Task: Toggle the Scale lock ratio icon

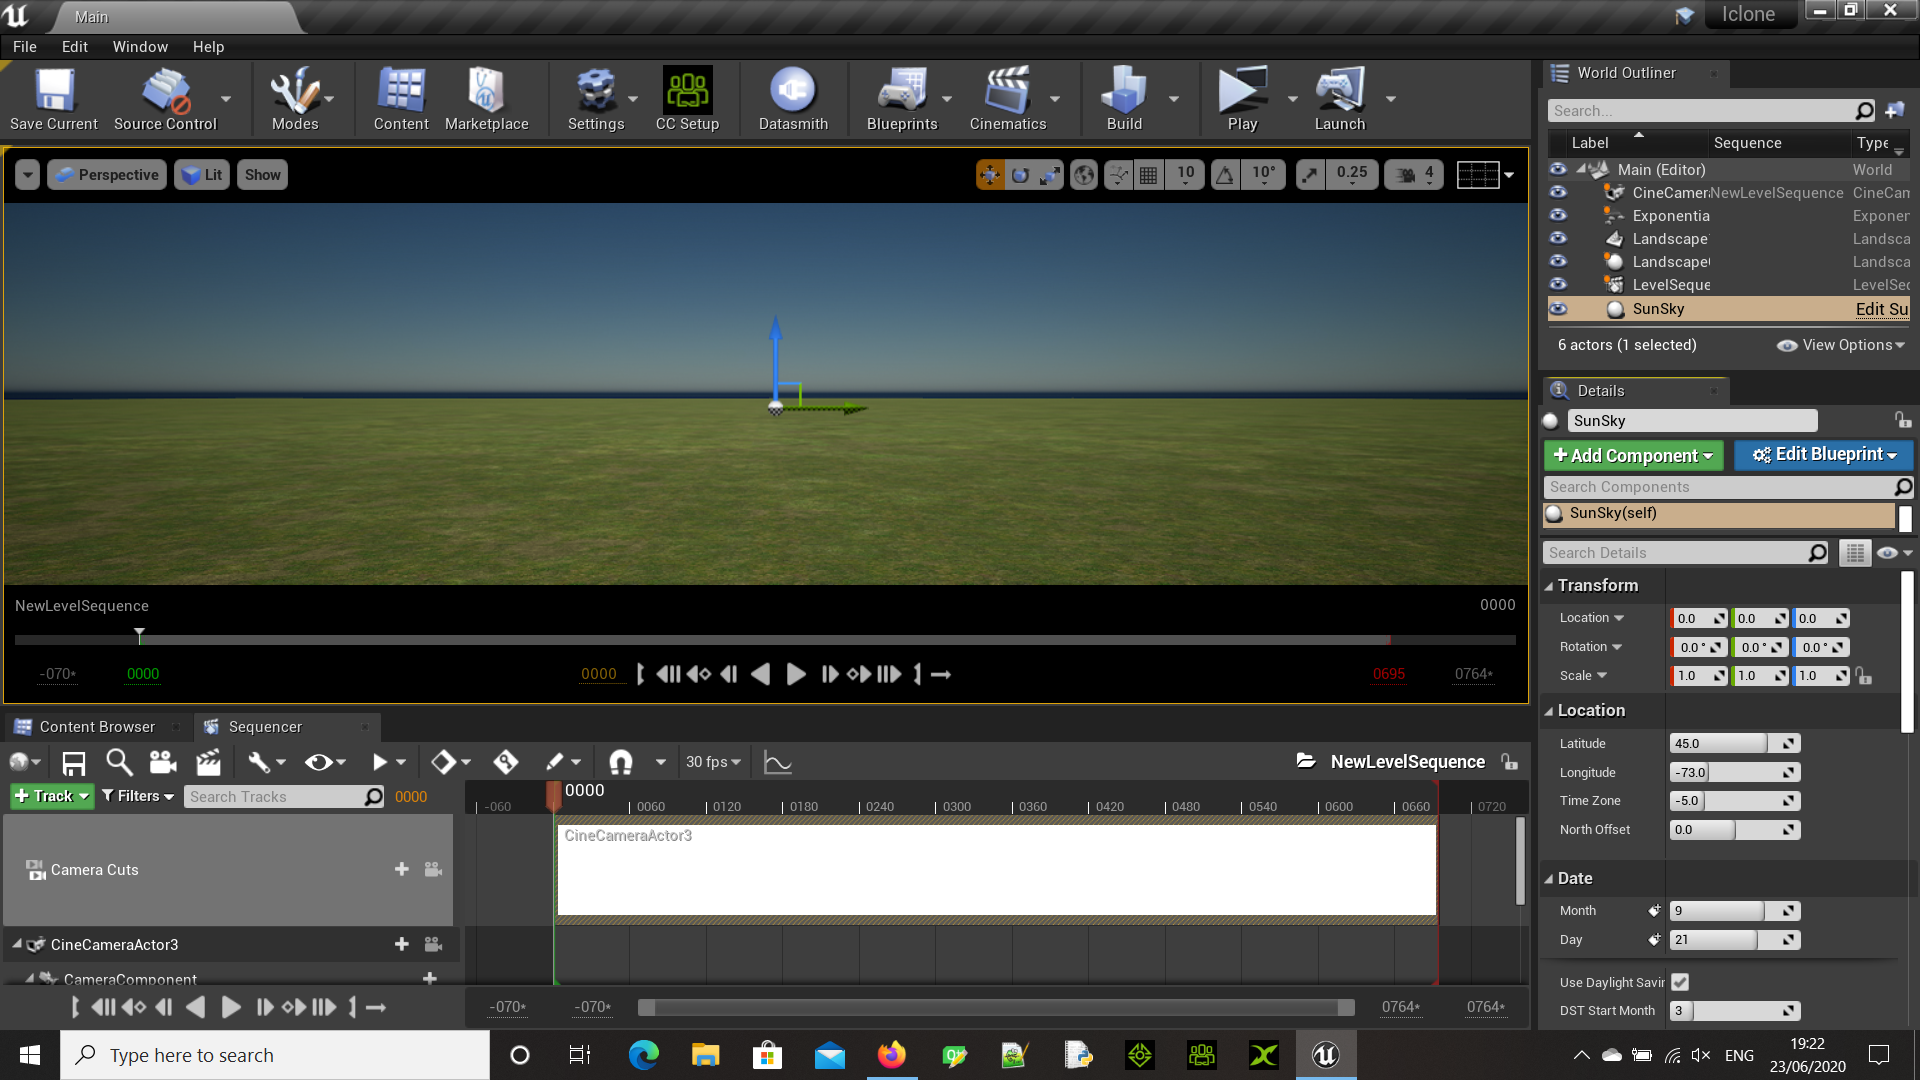Action: [x=1864, y=676]
